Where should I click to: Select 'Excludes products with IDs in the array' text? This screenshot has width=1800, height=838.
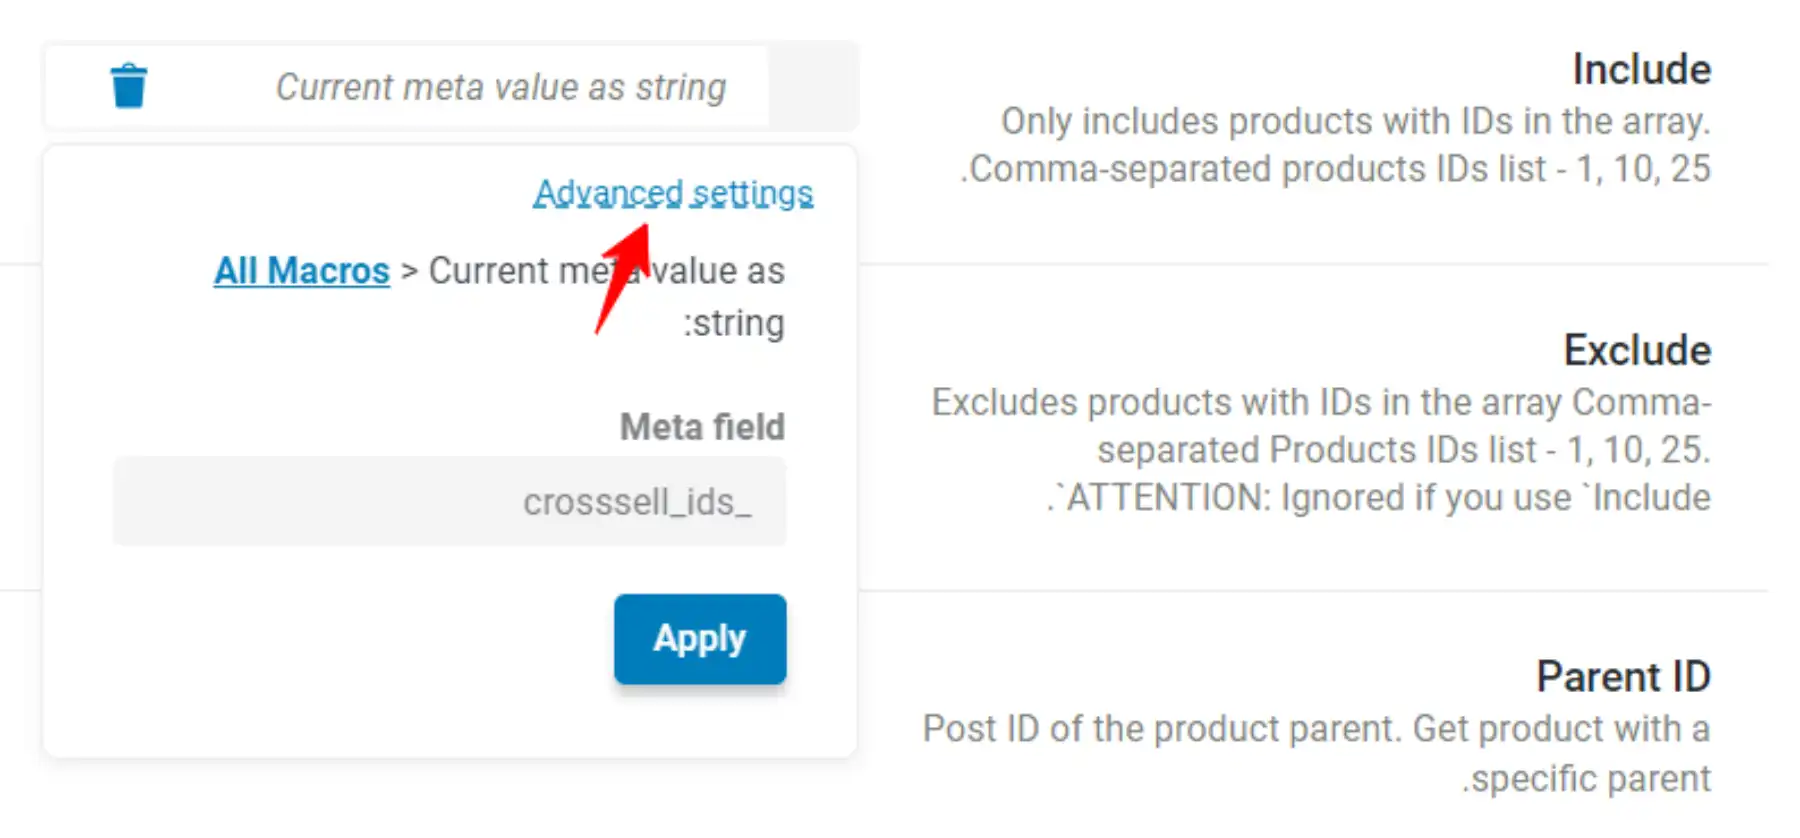[x=1322, y=402]
